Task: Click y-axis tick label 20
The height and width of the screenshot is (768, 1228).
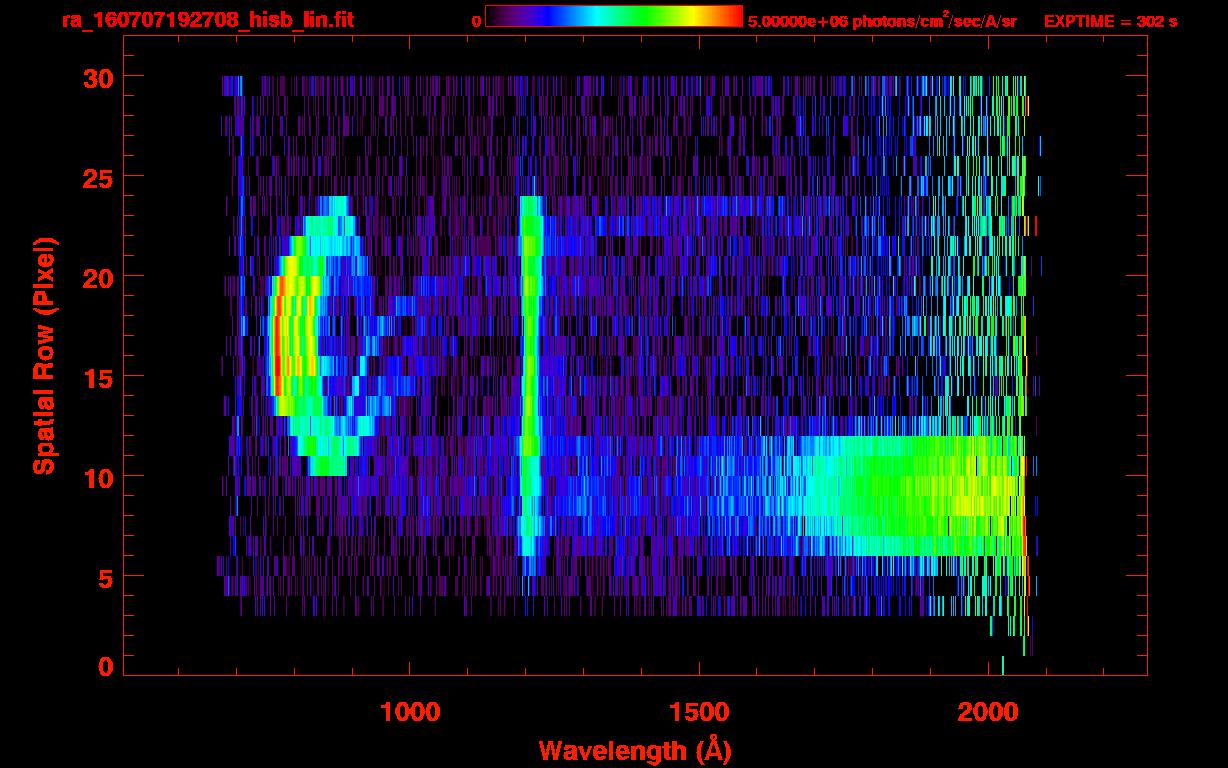Action: 97,277
